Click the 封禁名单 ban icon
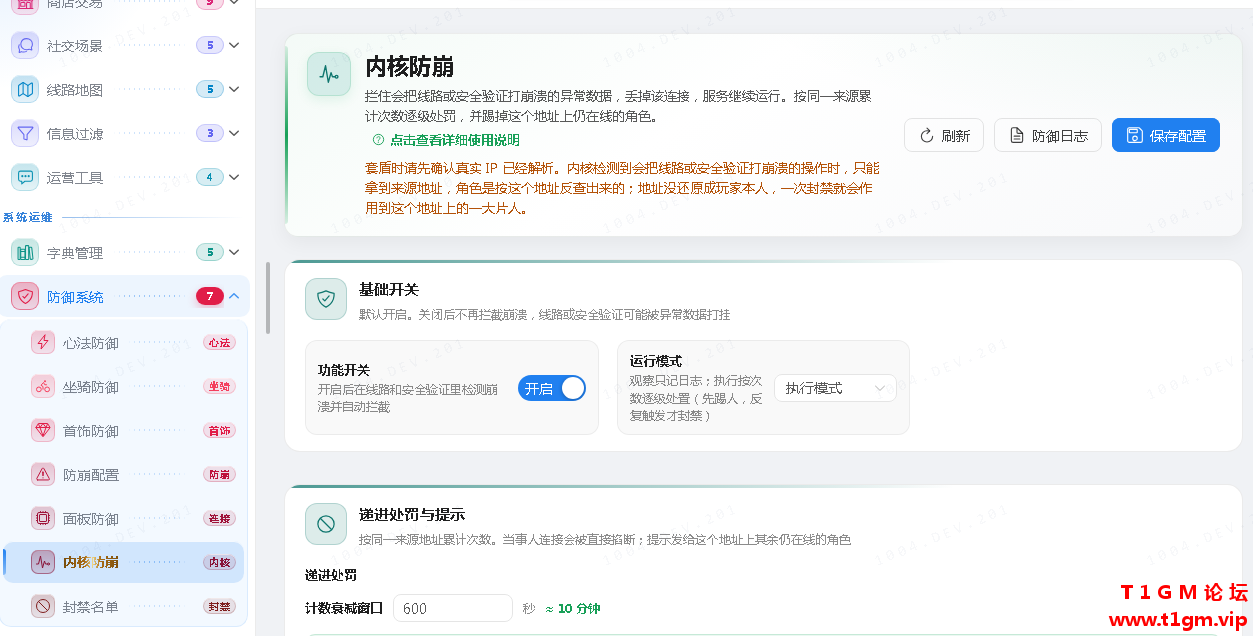 43,606
